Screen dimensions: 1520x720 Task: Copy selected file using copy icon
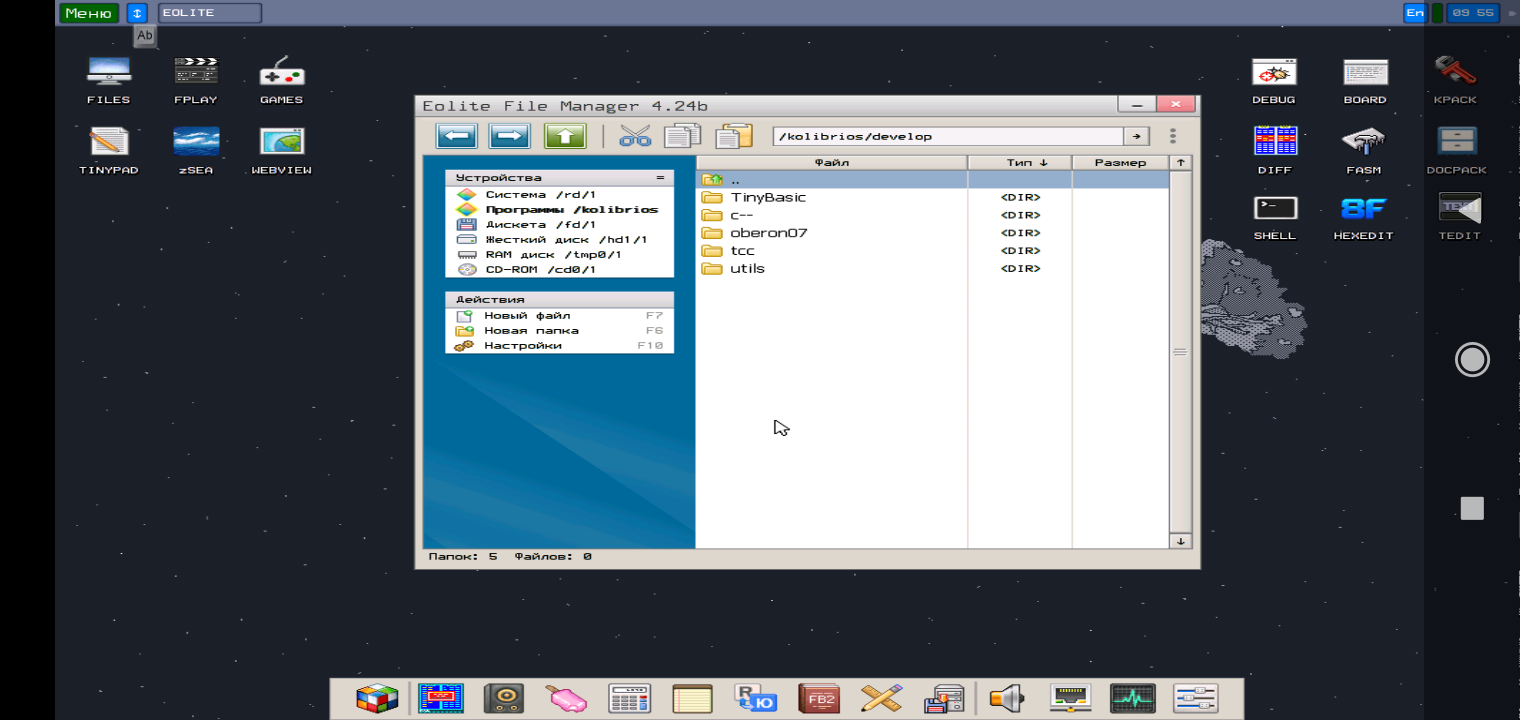tap(683, 136)
